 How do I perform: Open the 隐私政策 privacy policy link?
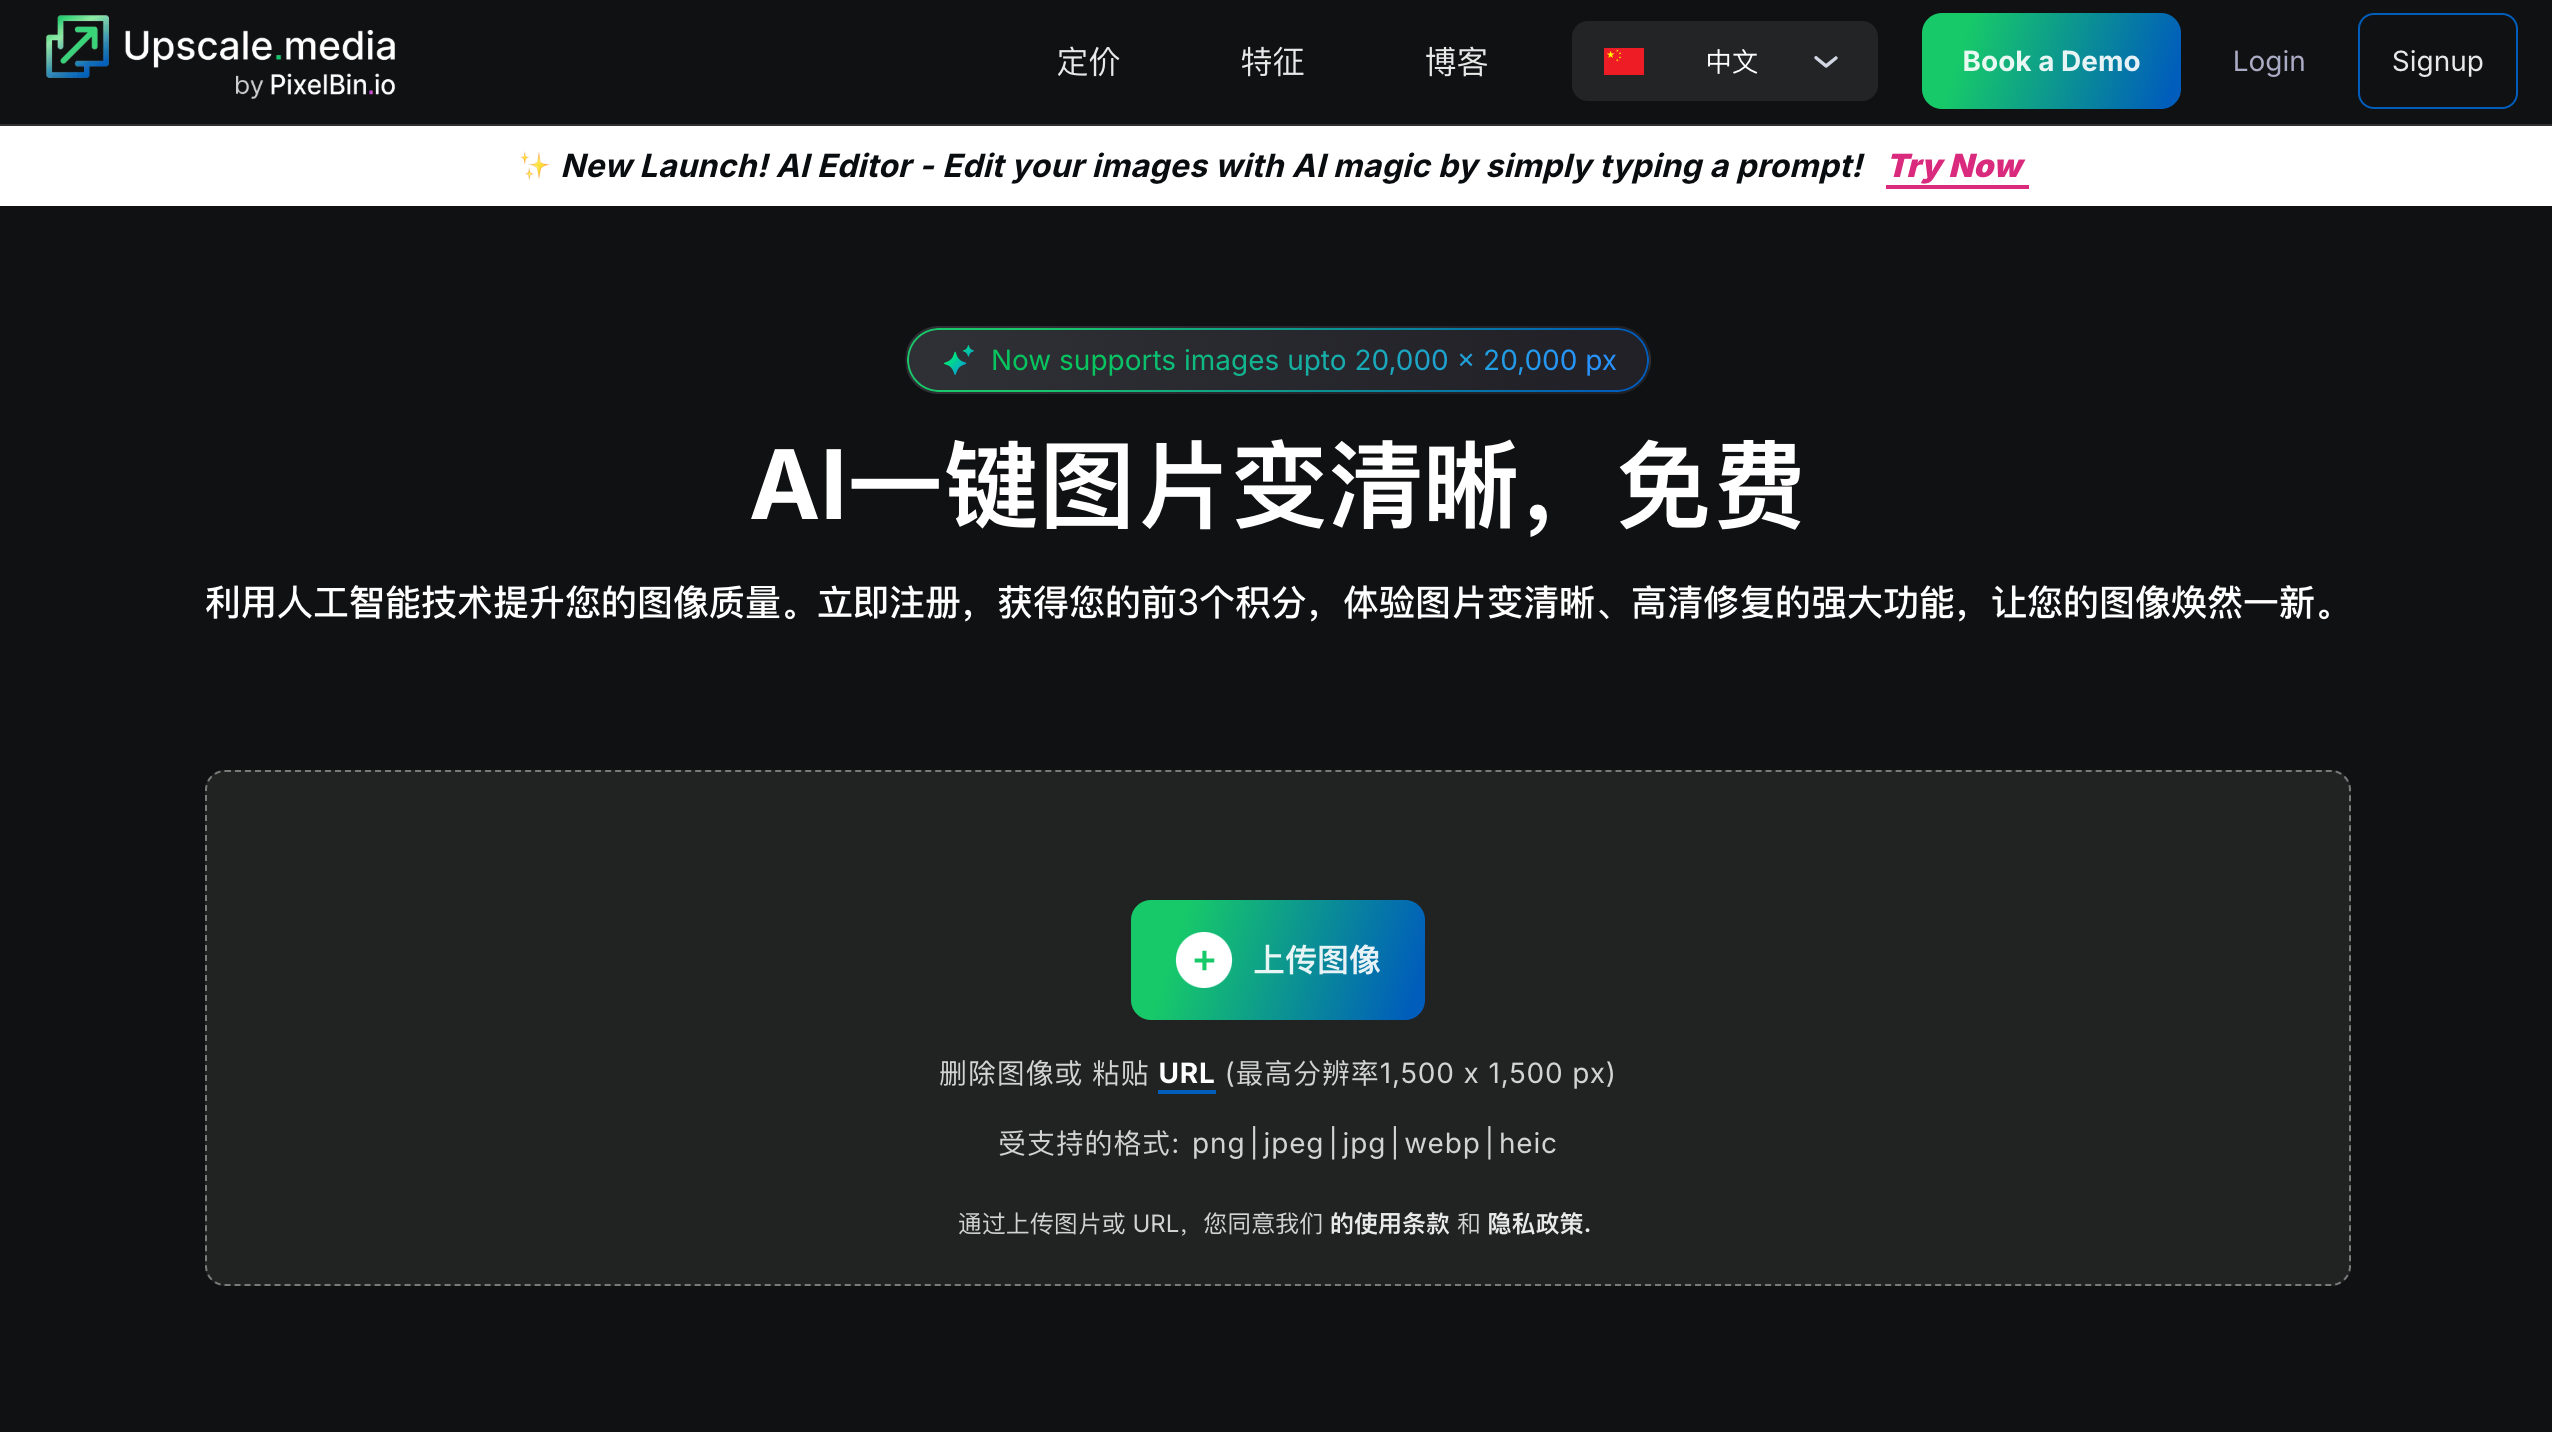1536,1223
